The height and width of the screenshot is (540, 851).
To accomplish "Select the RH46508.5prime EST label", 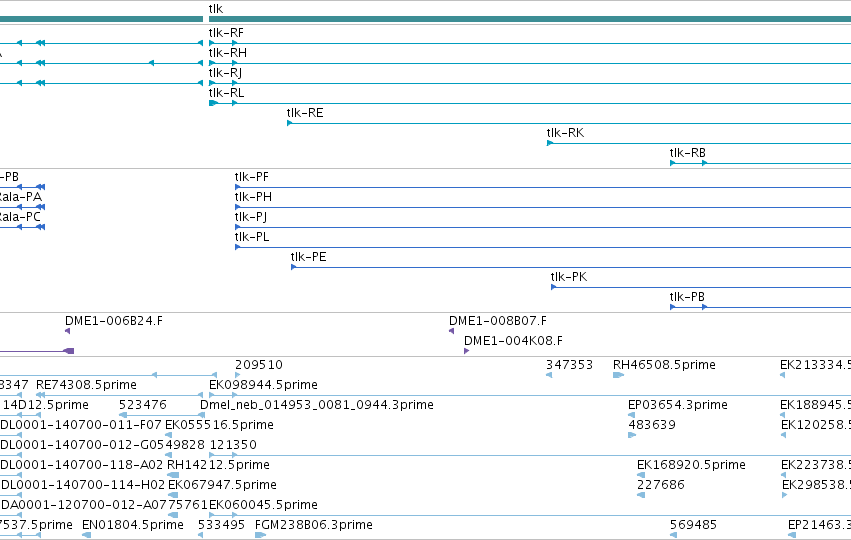I will pyautogui.click(x=664, y=365).
